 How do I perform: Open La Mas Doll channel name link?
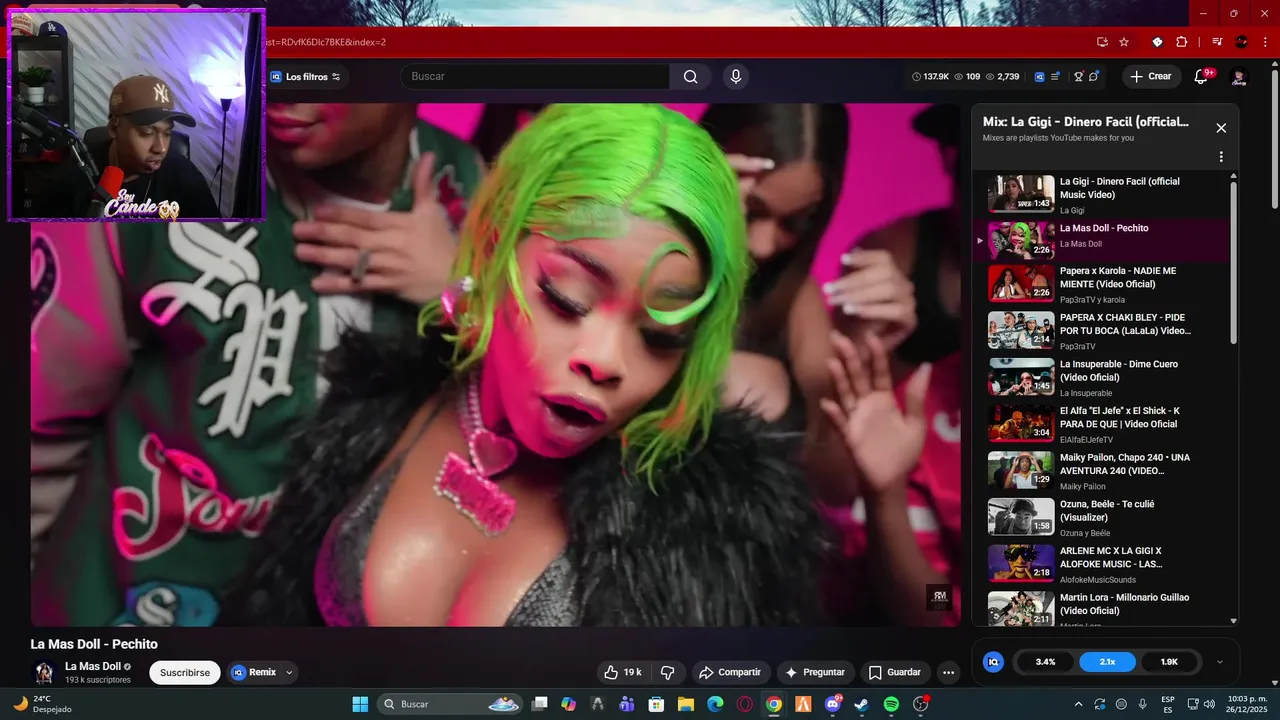click(x=93, y=666)
